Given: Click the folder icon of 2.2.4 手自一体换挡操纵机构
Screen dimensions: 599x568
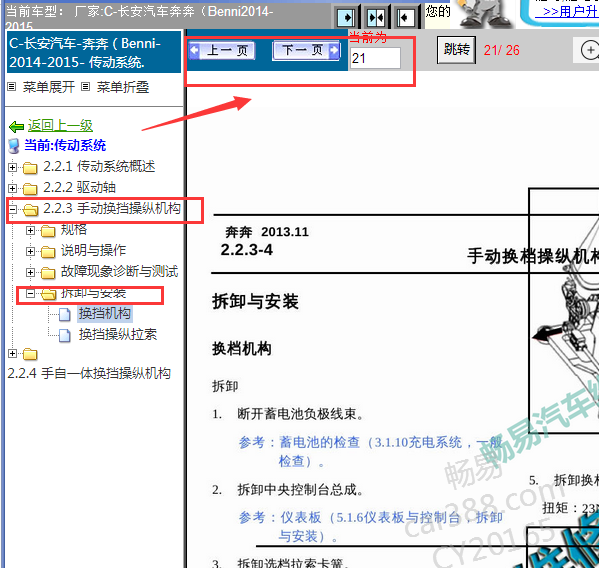Looking at the screenshot, I should click(x=30, y=354).
